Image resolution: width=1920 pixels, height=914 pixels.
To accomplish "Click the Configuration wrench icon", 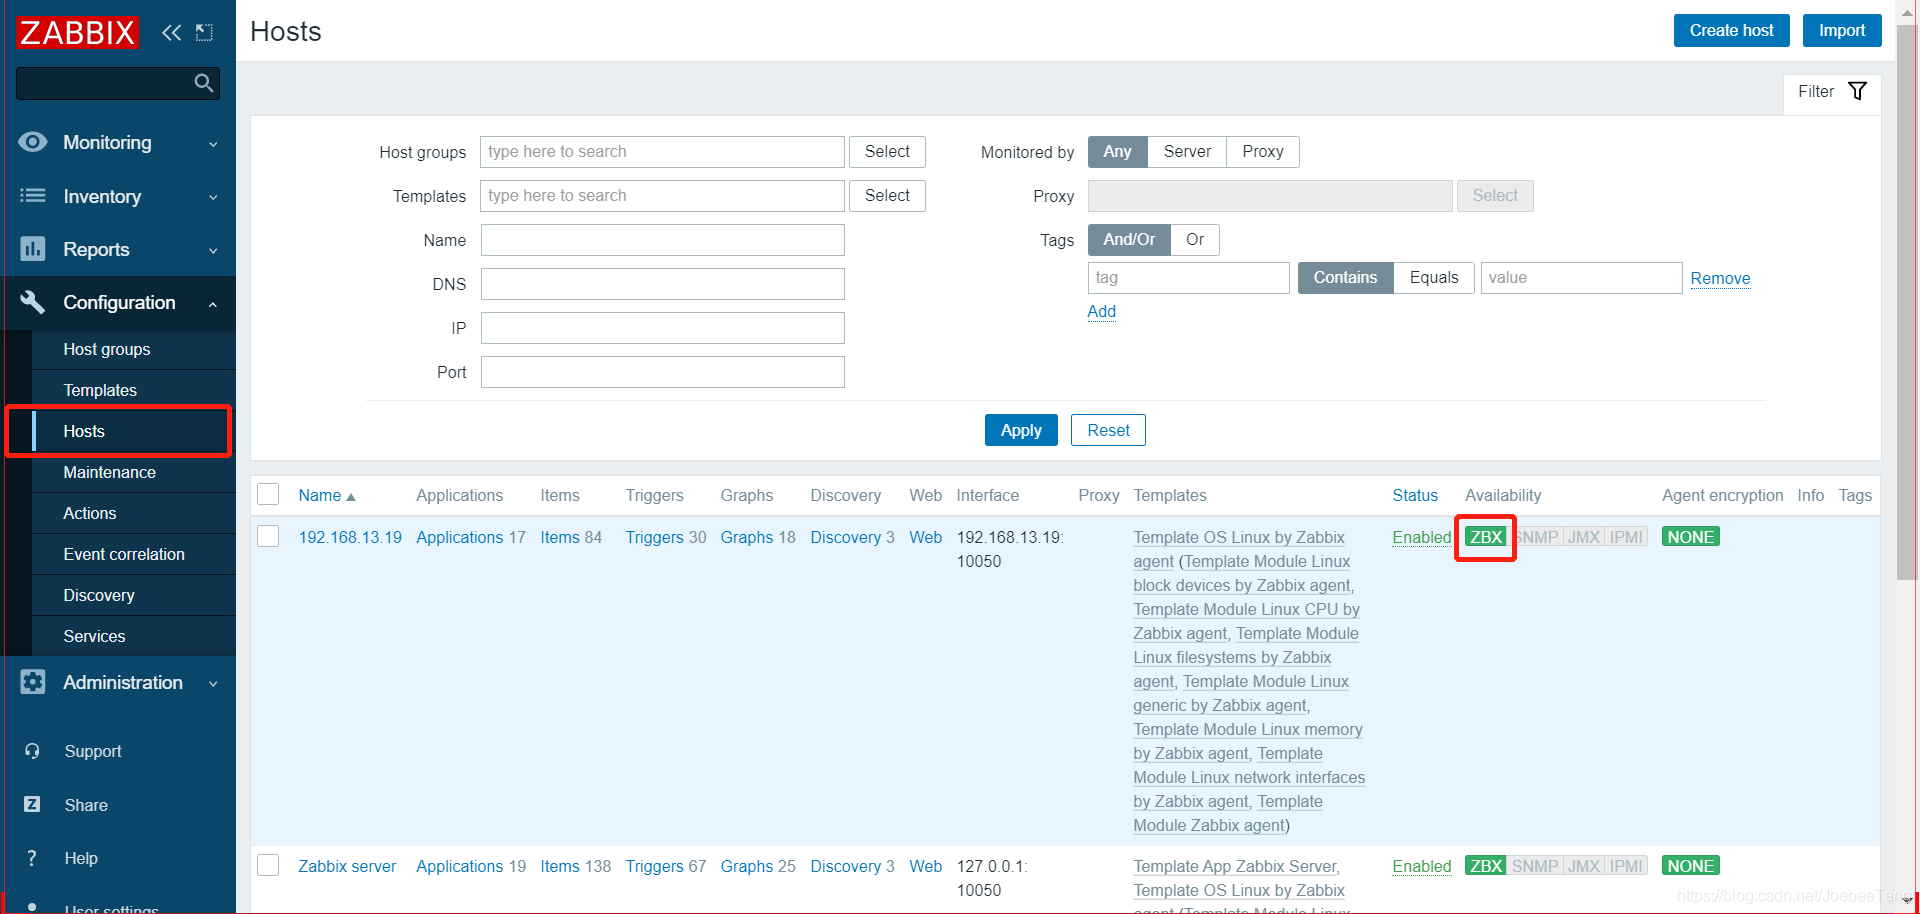I will [33, 302].
